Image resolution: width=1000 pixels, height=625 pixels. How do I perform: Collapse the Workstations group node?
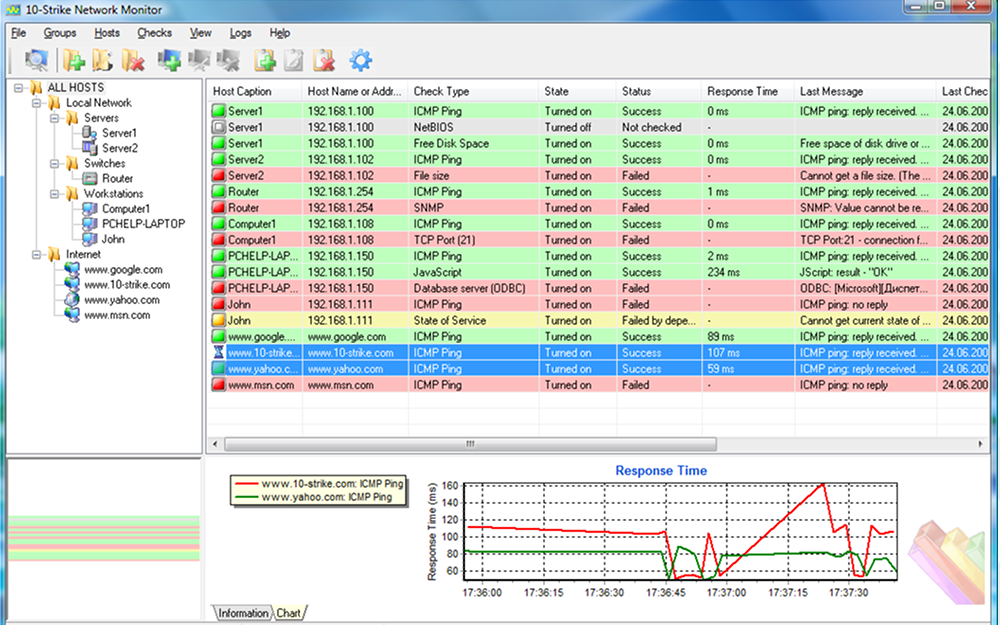[x=54, y=194]
